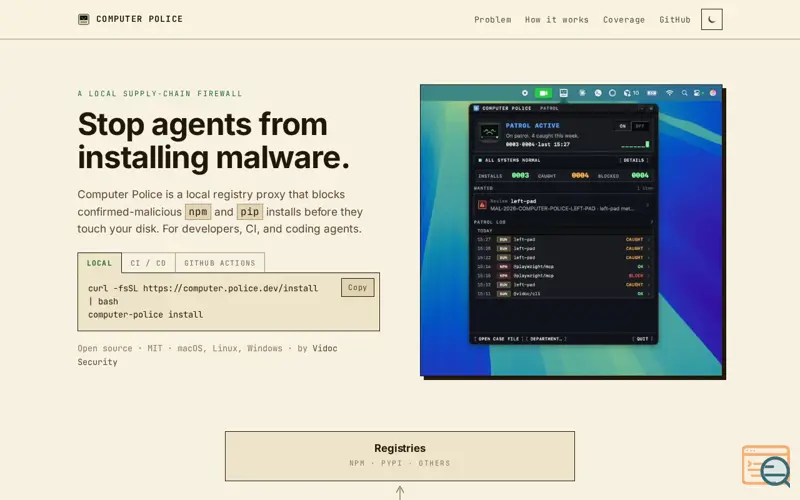Click the Spotlight search icon in menu bar

click(684, 93)
